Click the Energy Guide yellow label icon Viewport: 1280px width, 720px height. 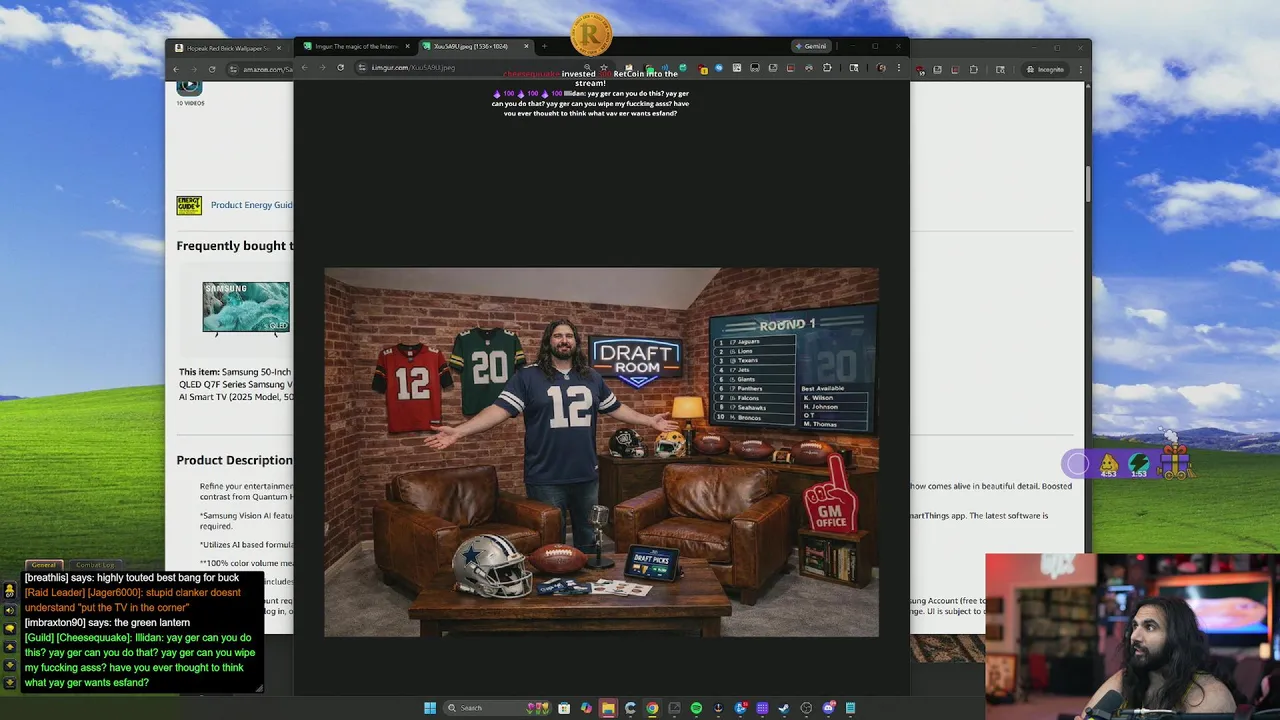[x=189, y=205]
